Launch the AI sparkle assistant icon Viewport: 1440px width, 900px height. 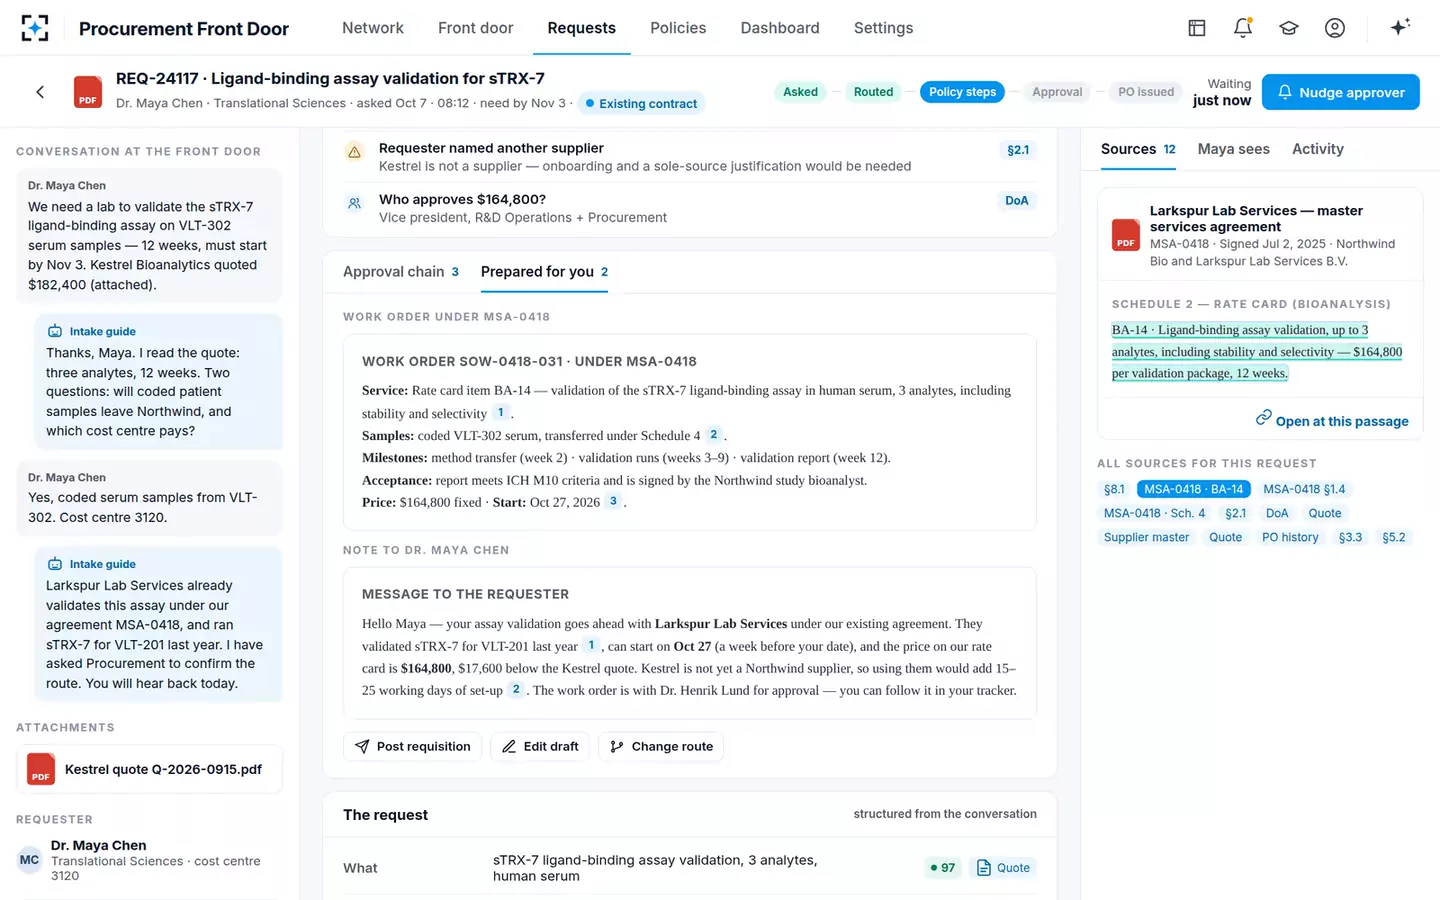[1400, 27]
